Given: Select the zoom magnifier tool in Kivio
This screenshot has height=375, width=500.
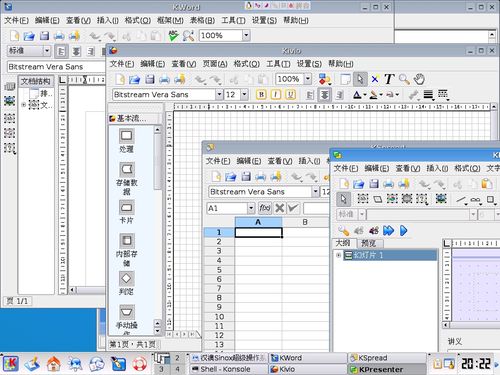Looking at the screenshot, I should tap(404, 79).
